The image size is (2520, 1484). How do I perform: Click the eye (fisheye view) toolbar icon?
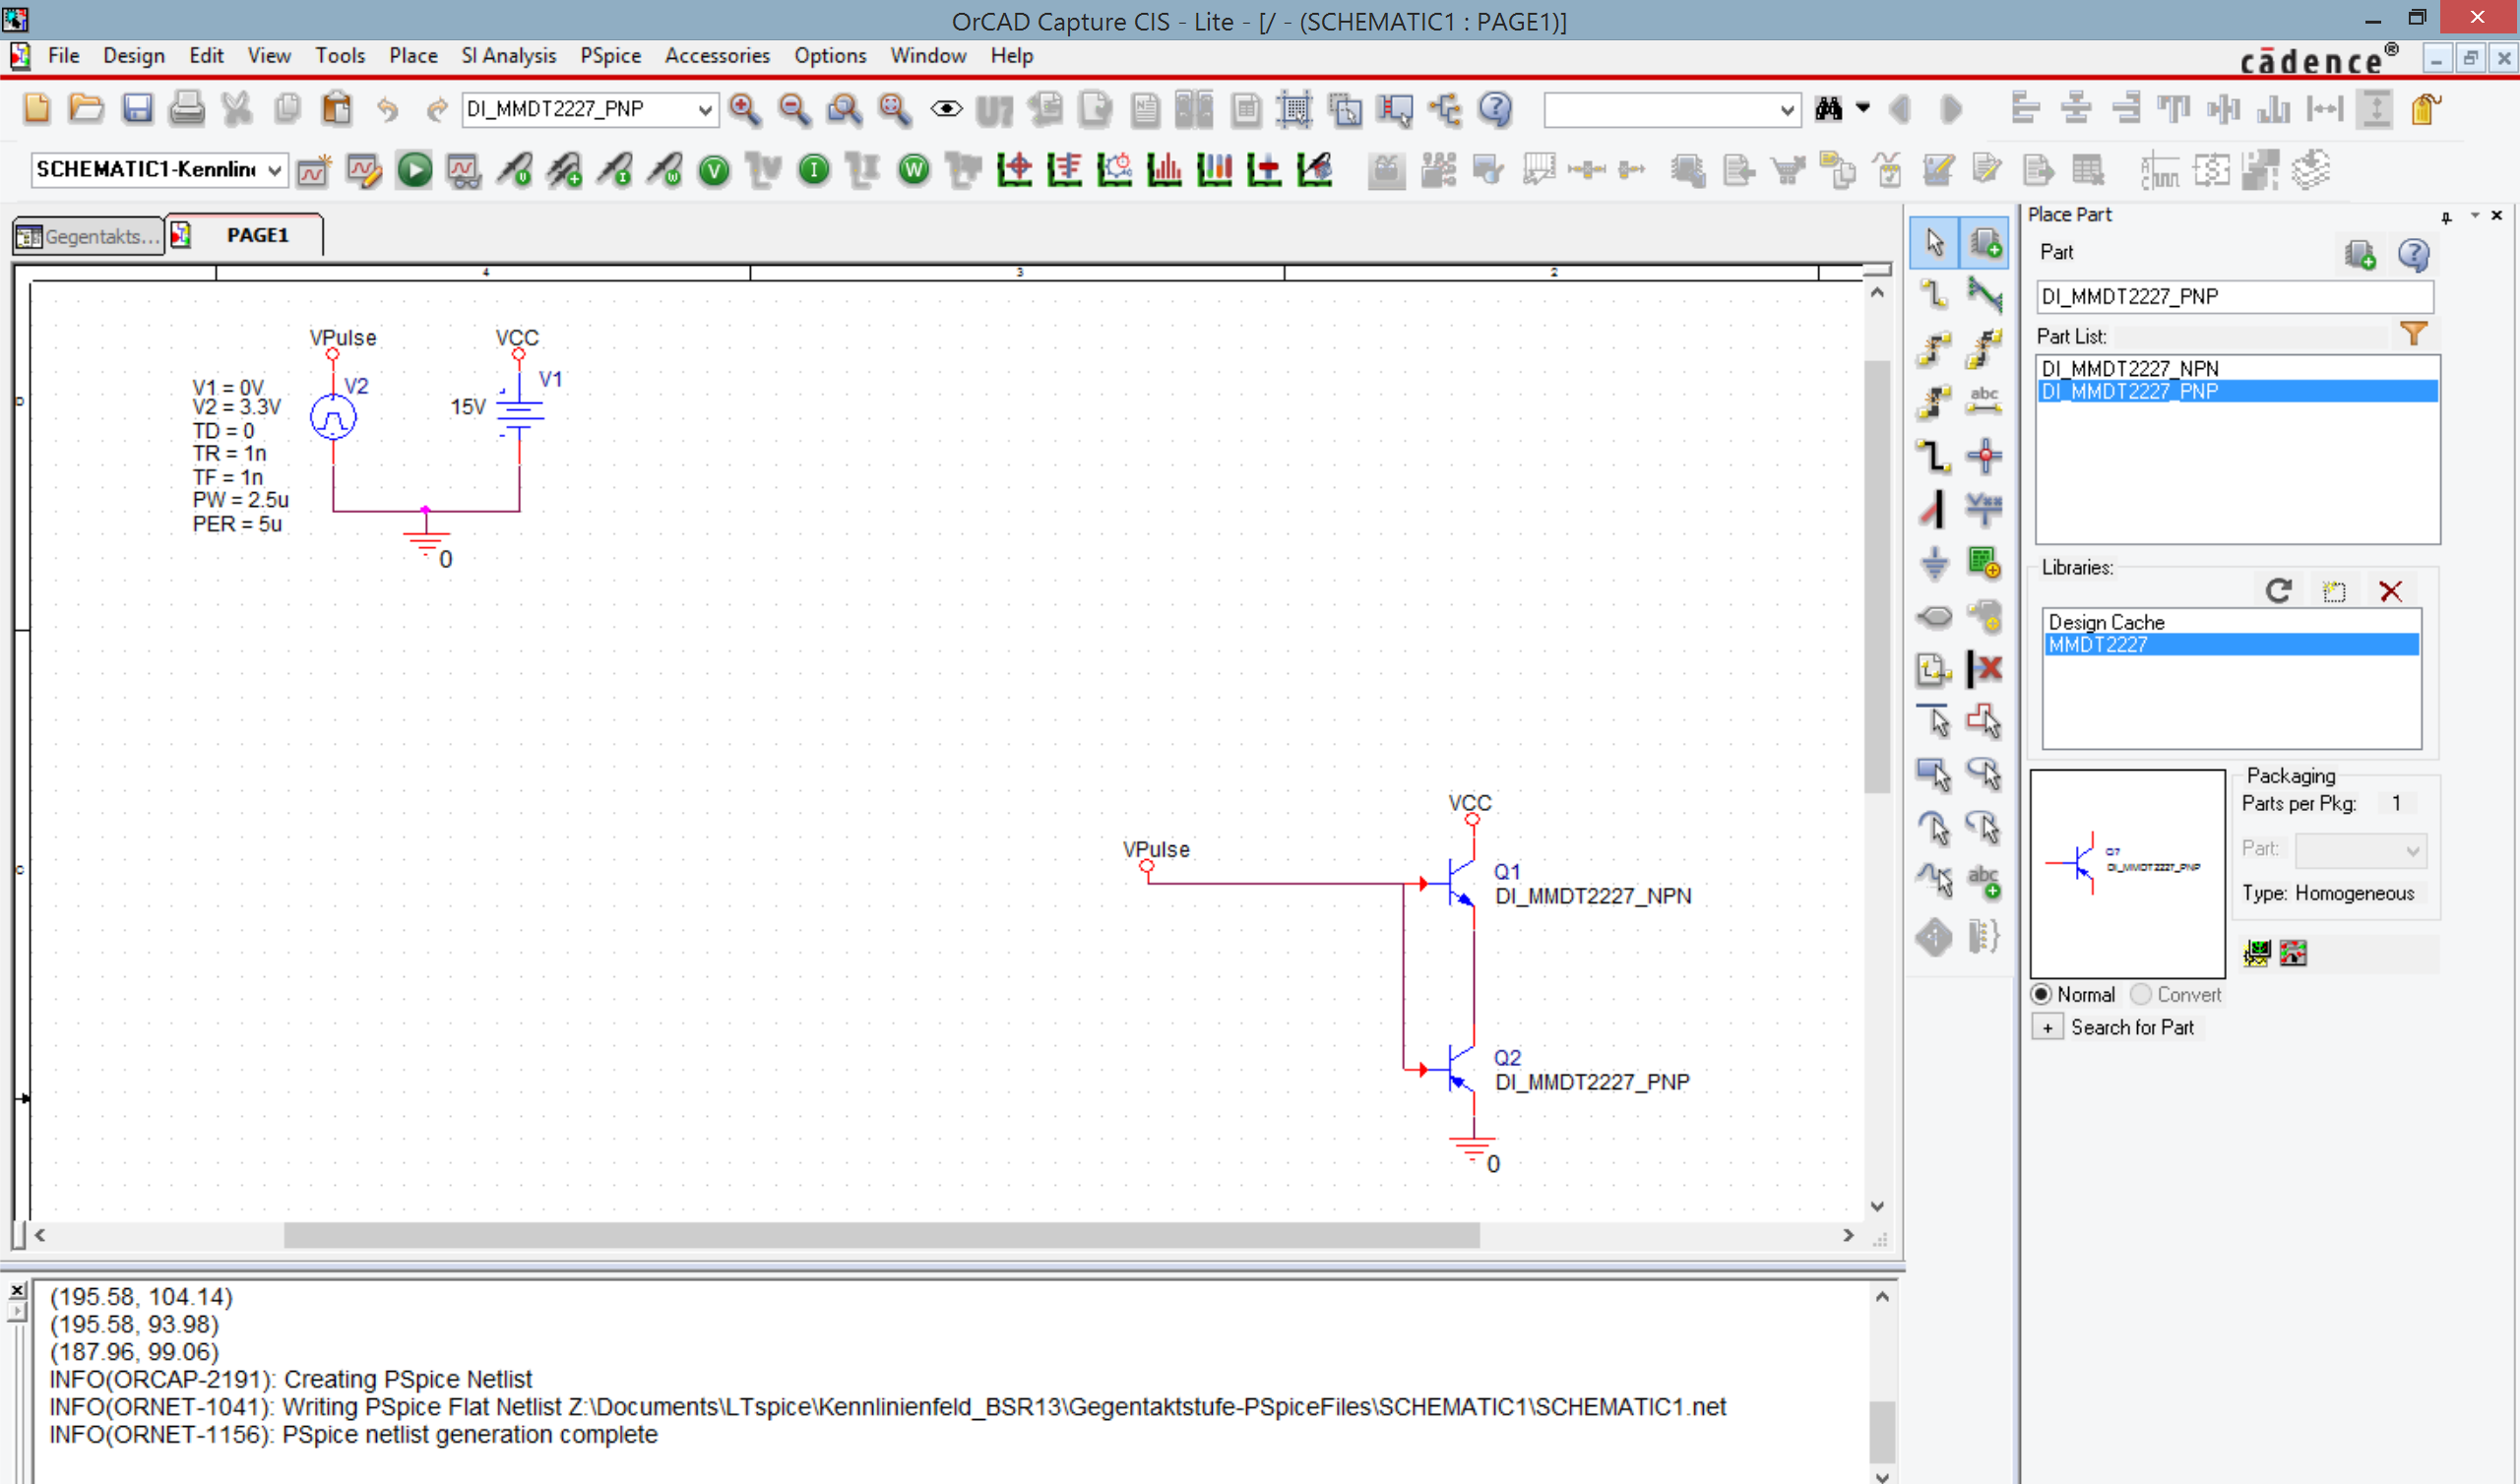[946, 109]
